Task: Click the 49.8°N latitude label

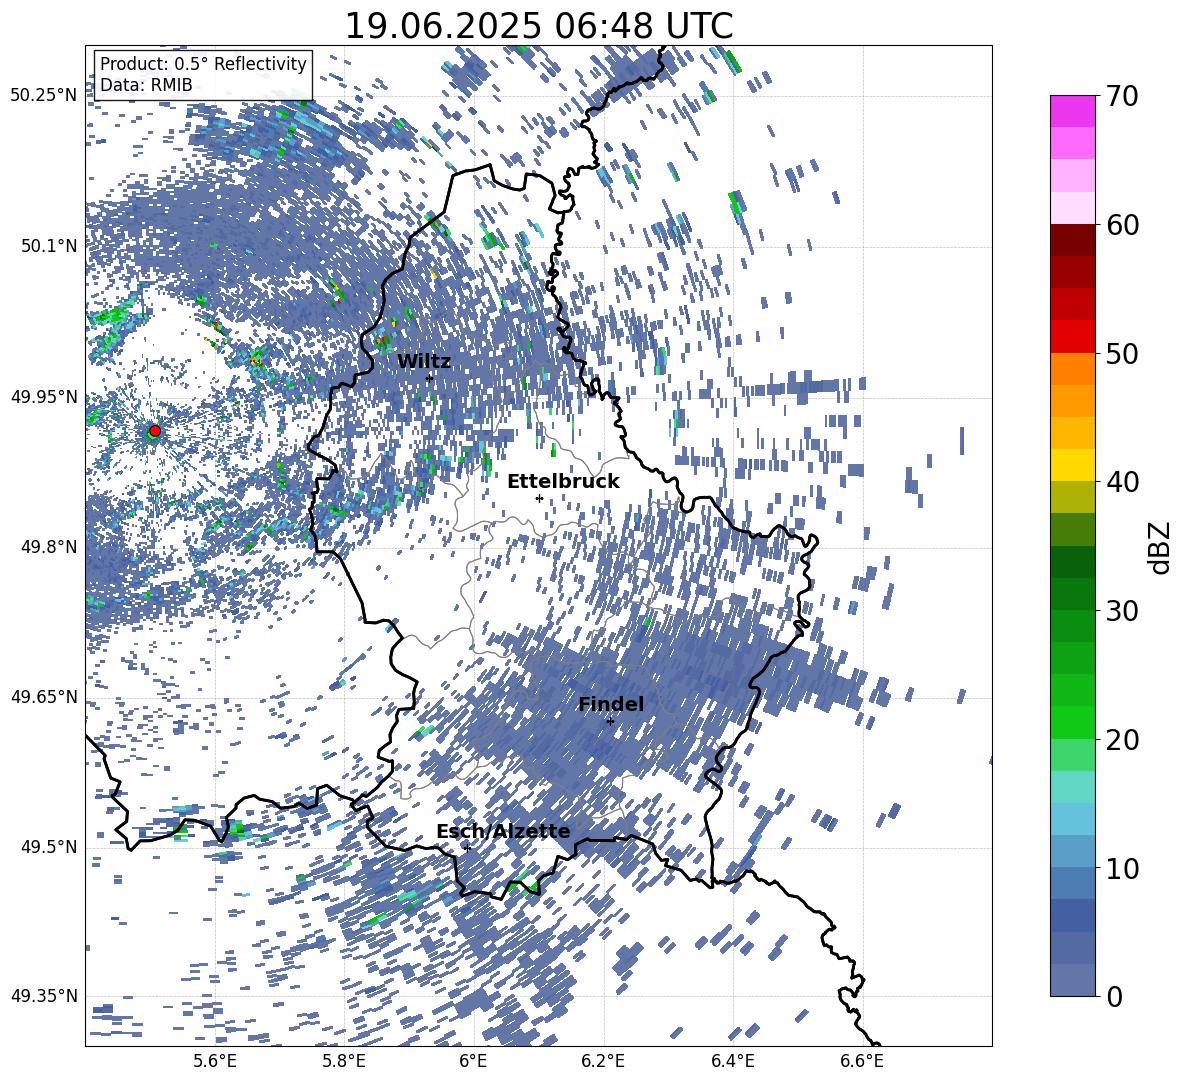Action: 49,547
